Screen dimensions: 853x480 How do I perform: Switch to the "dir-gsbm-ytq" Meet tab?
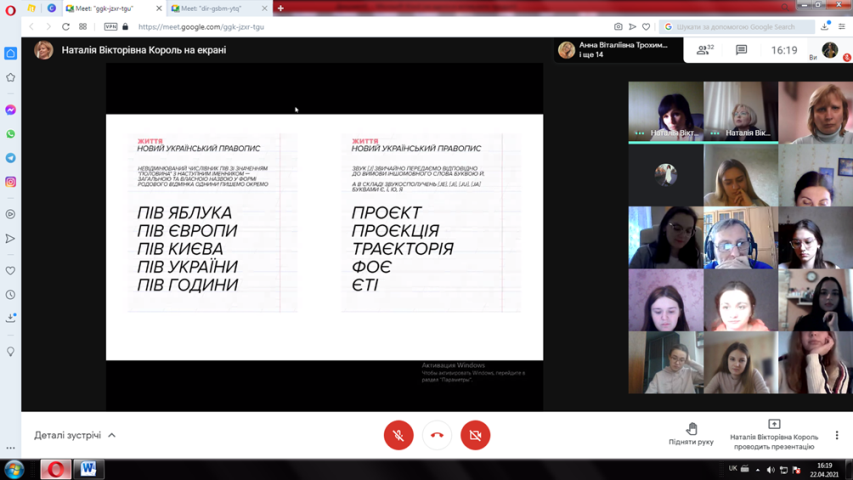coord(212,8)
